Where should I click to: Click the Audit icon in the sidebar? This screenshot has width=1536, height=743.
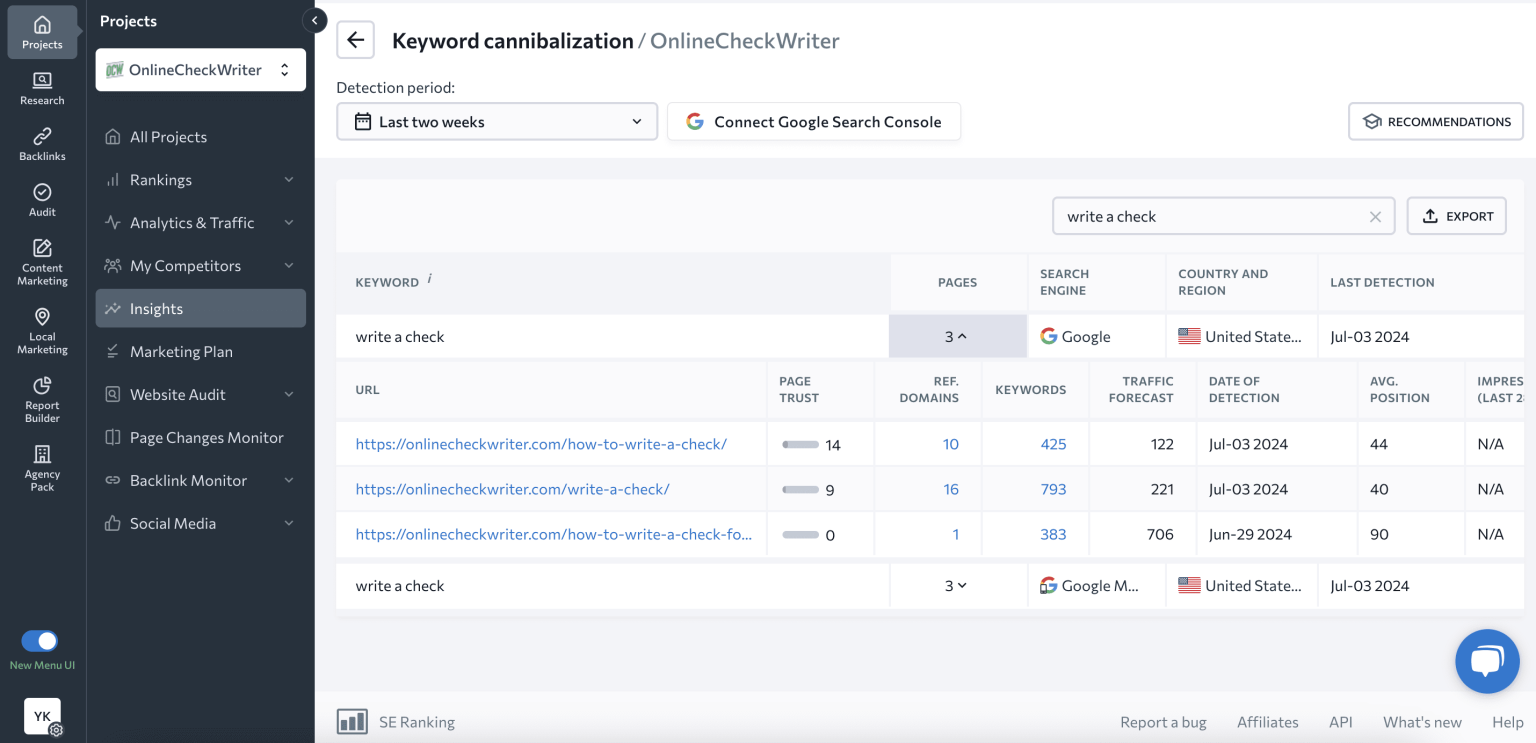[x=42, y=192]
